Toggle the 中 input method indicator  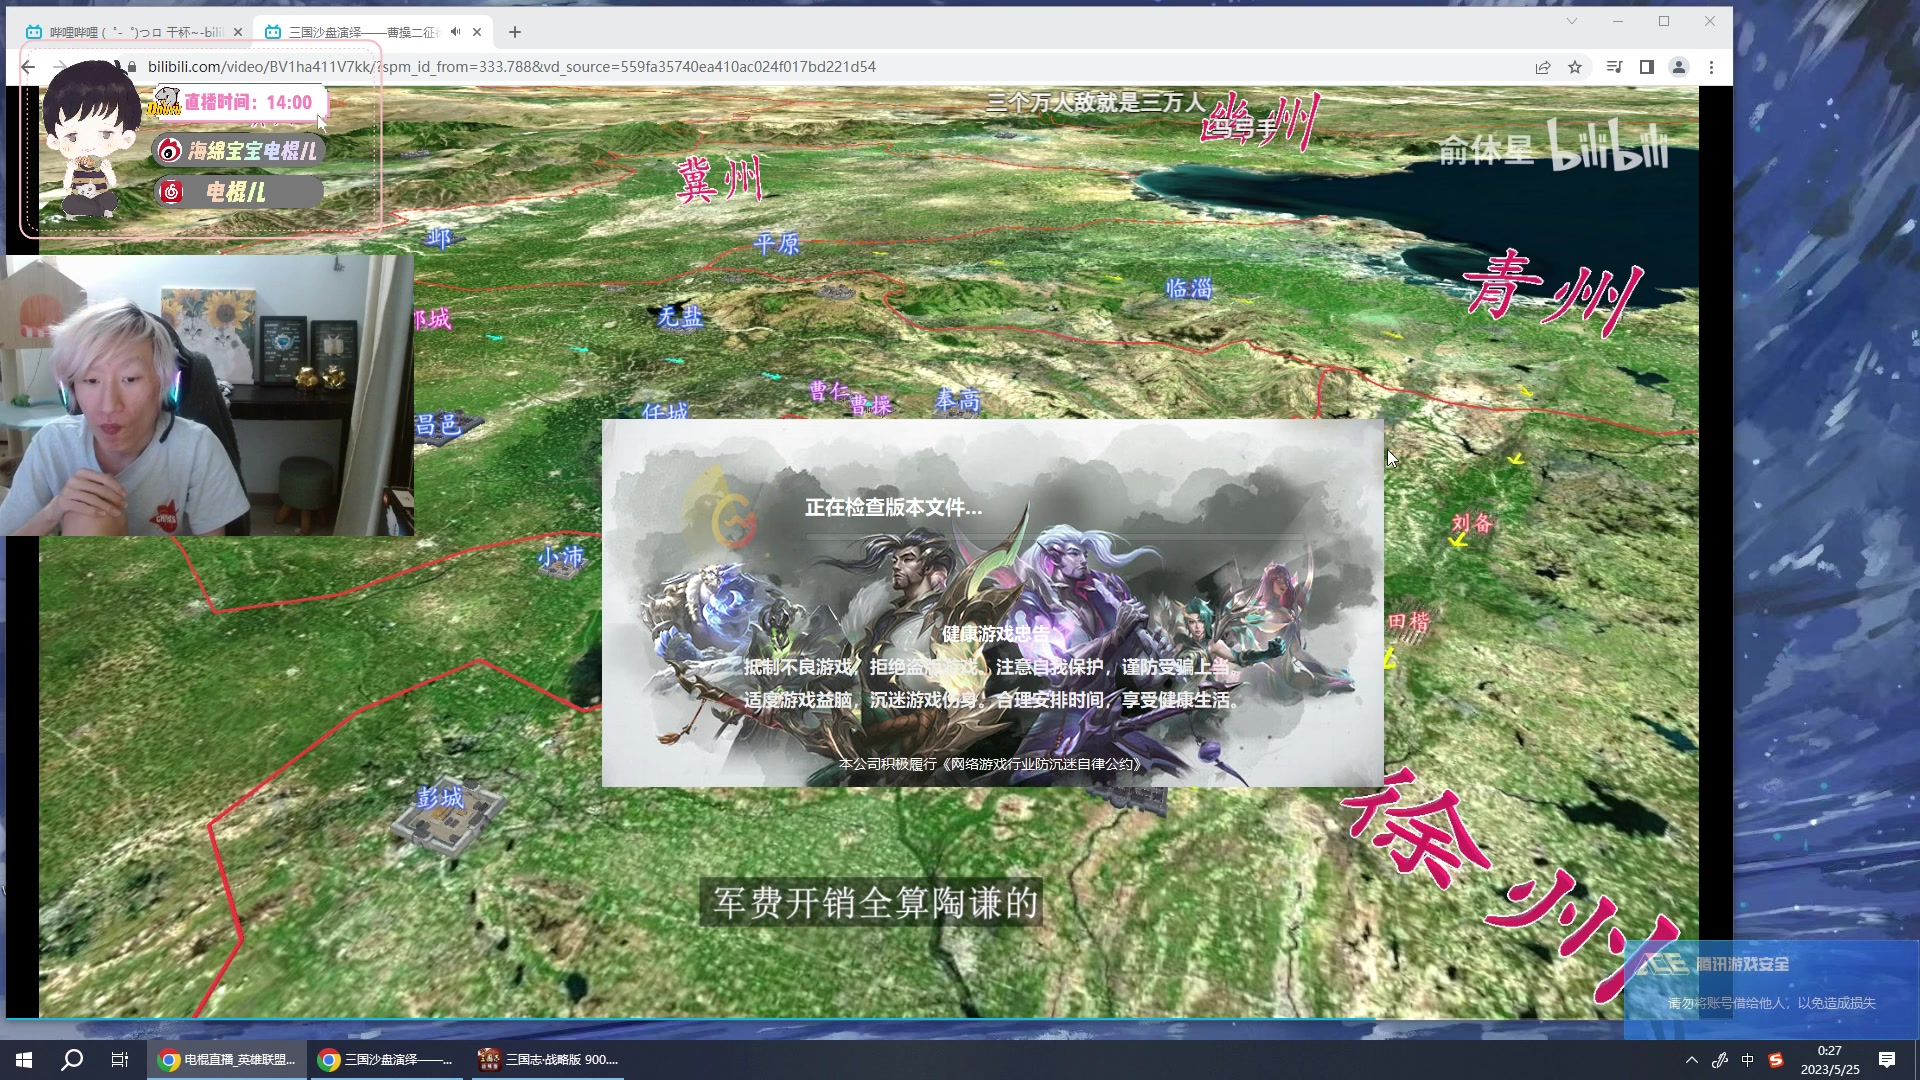1748,1060
